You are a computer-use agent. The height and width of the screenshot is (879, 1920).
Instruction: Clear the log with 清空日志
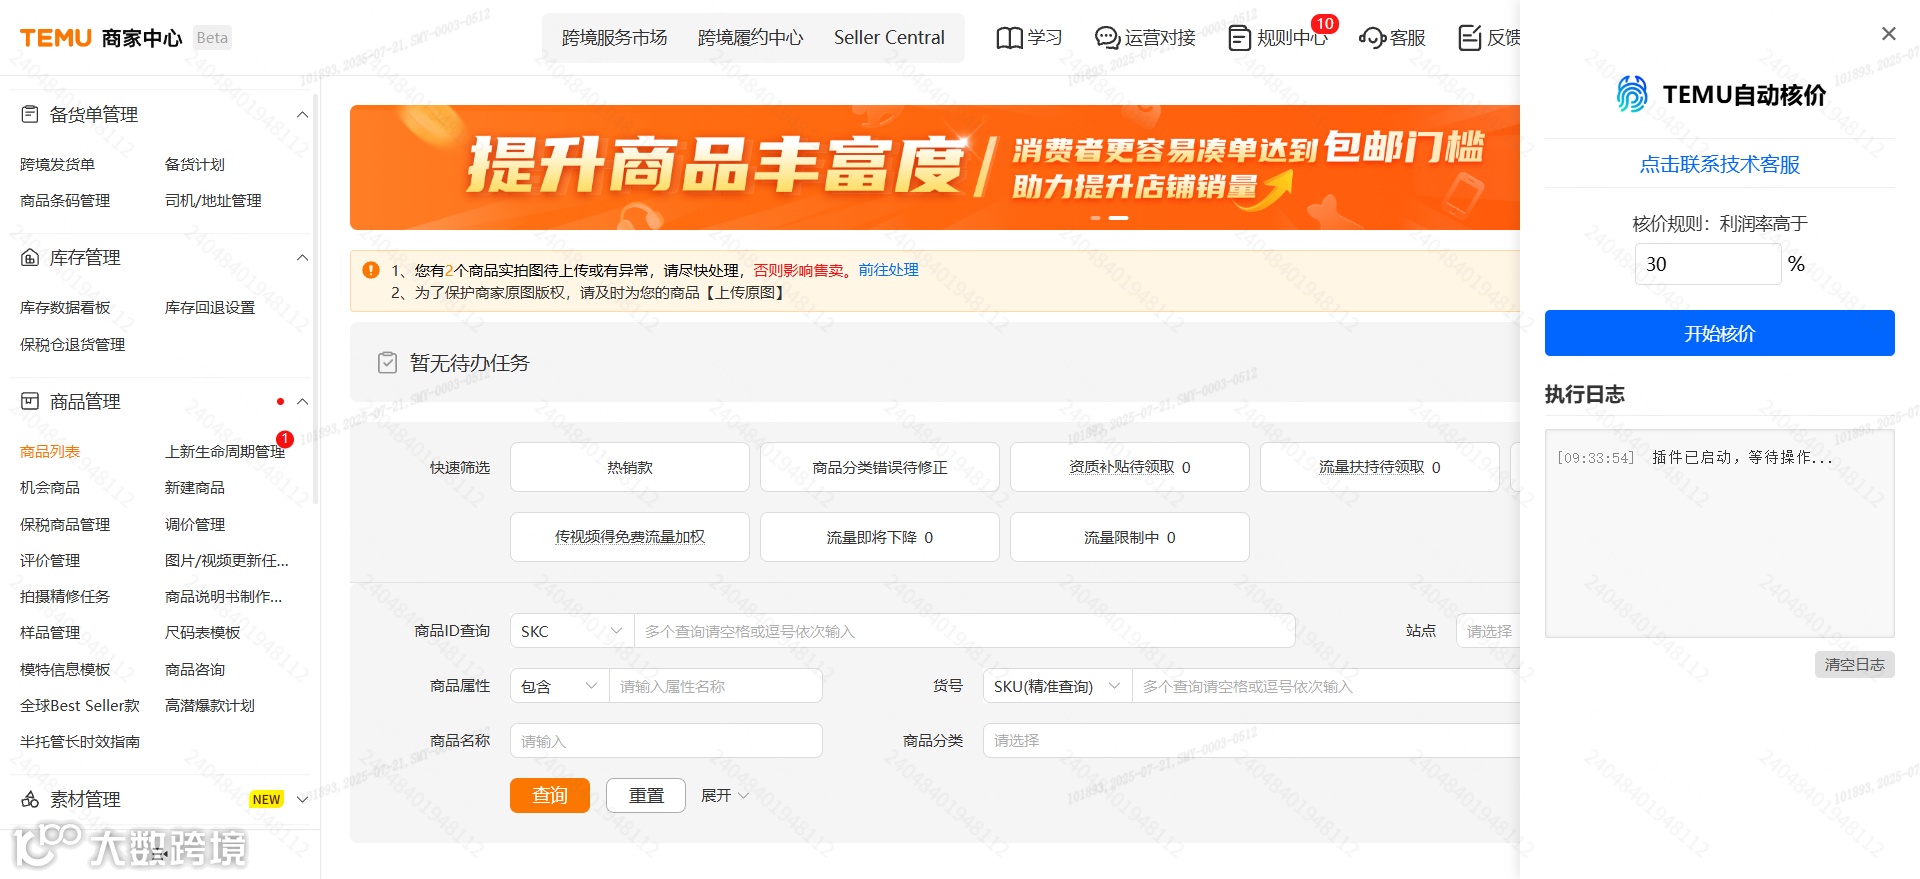pyautogui.click(x=1855, y=665)
